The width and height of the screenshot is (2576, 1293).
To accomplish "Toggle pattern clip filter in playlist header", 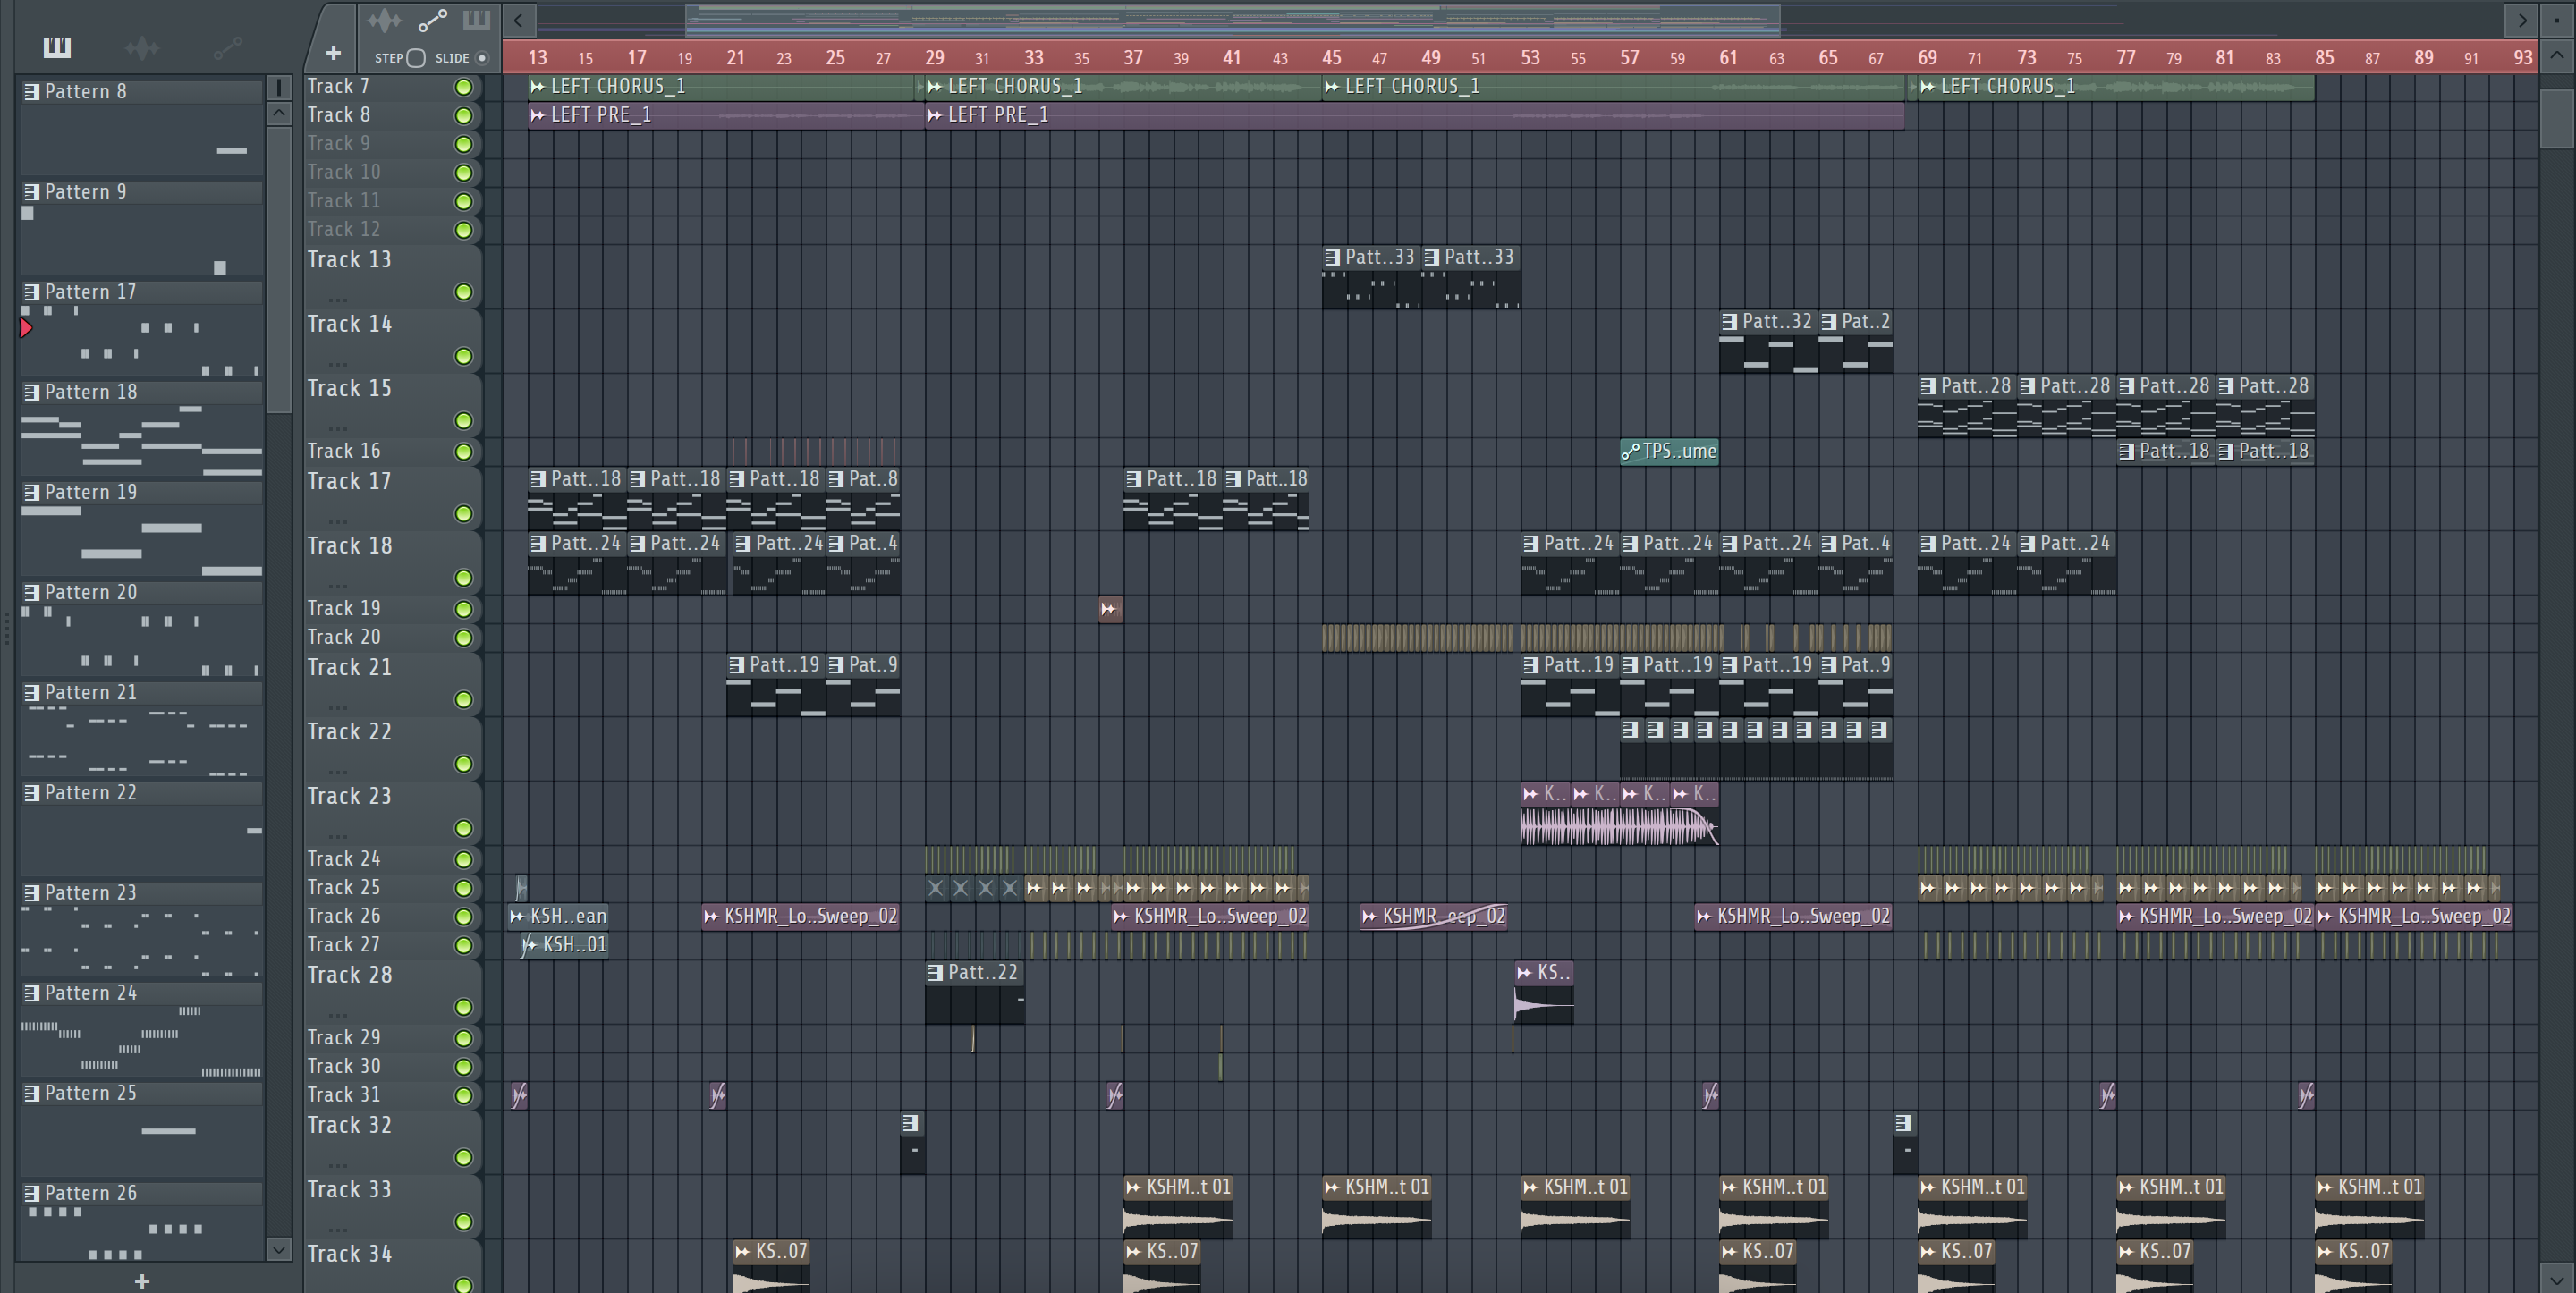I will 477,20.
